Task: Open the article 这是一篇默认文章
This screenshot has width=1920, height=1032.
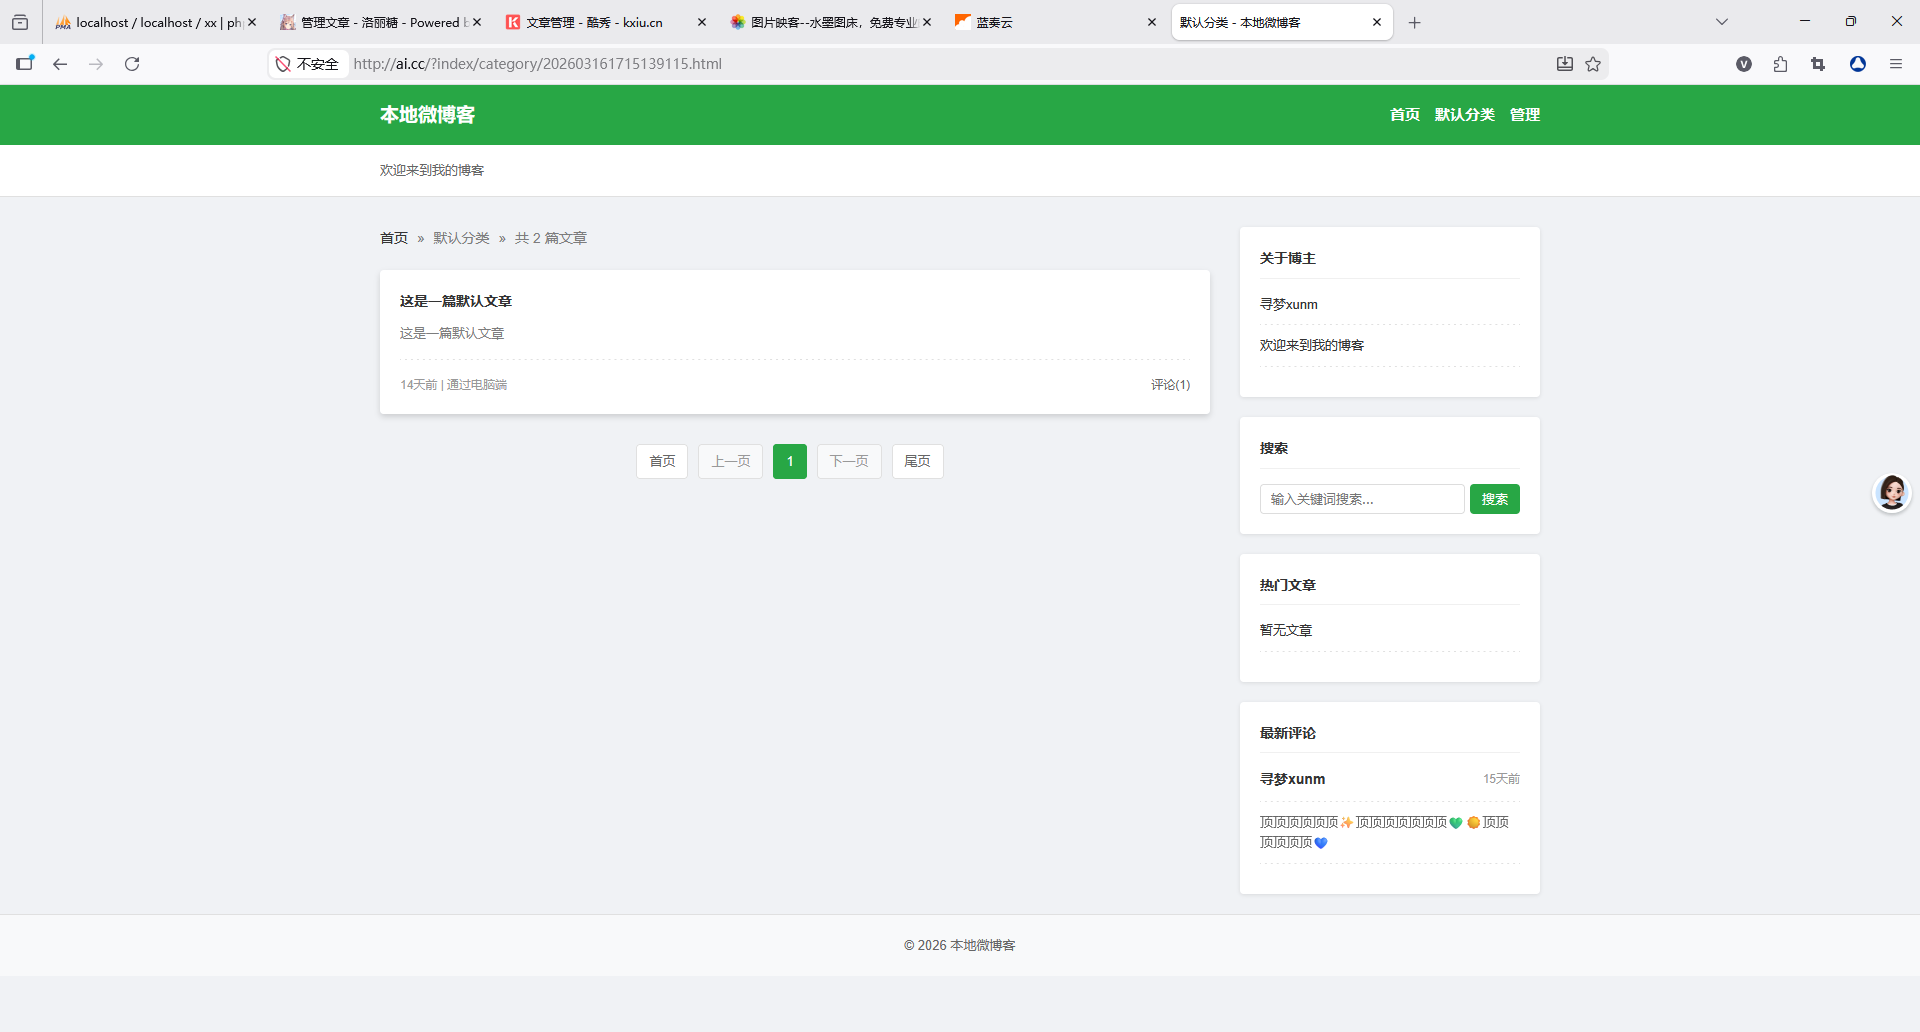Action: (456, 301)
